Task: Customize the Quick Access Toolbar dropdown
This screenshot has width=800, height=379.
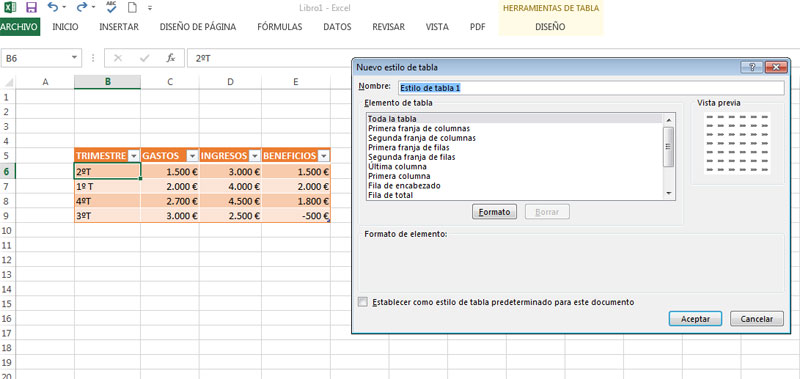Action: click(x=149, y=8)
